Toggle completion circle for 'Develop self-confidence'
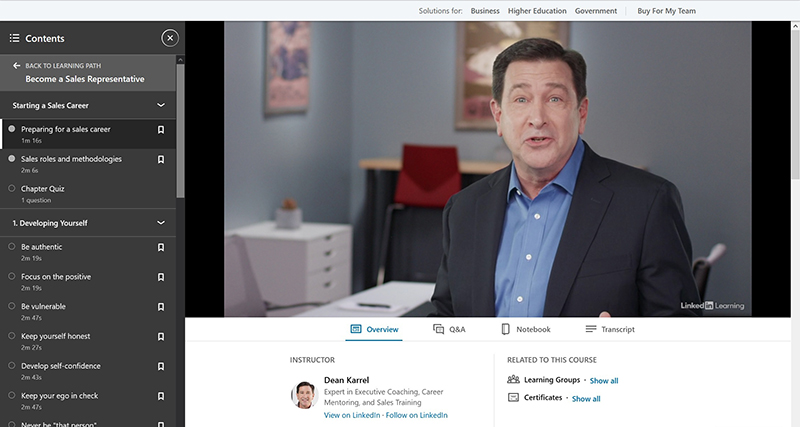 12,365
